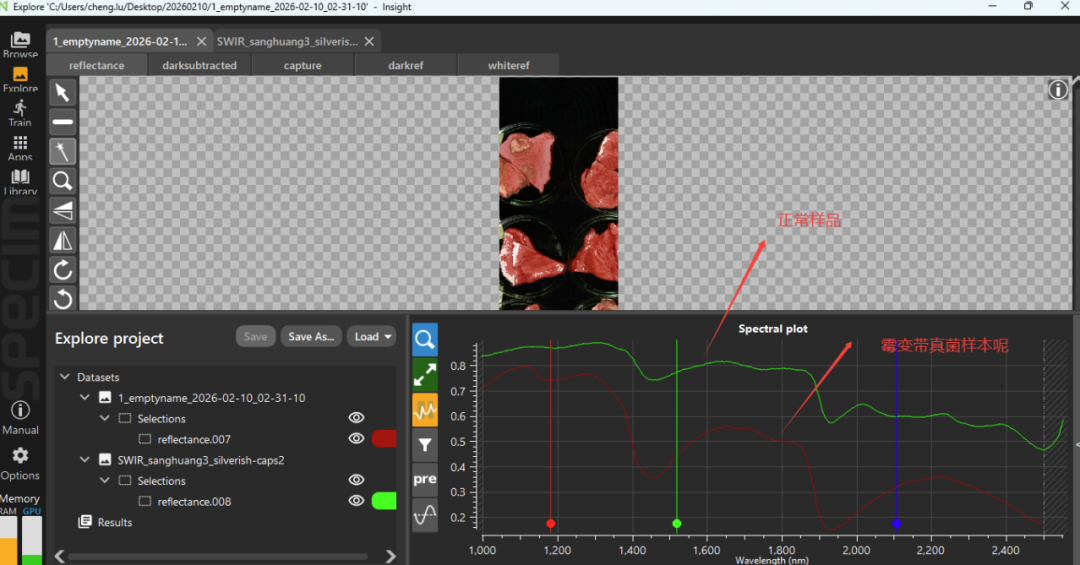Select the arrow pointer tool

click(x=63, y=92)
